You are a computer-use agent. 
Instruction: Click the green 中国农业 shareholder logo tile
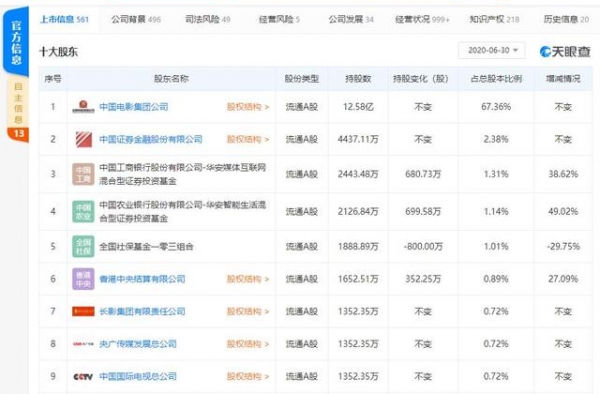[83, 212]
